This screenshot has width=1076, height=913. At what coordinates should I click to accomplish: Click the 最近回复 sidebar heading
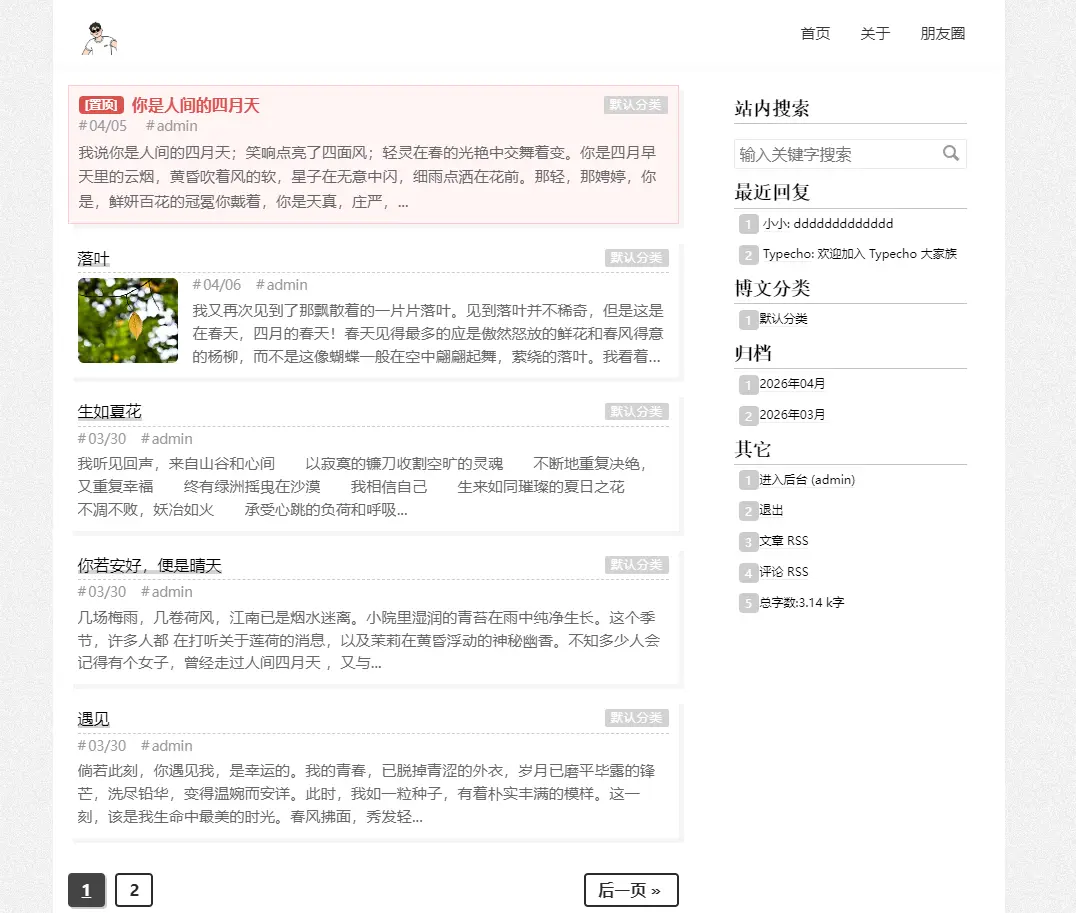coord(772,192)
